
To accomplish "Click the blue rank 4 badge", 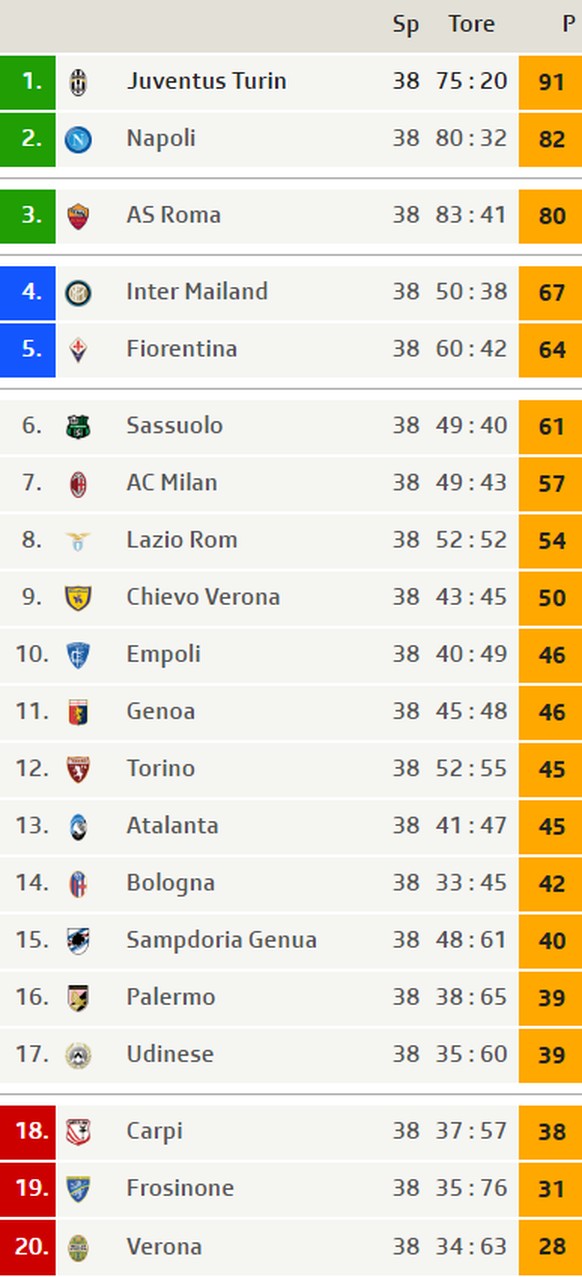I will point(28,293).
